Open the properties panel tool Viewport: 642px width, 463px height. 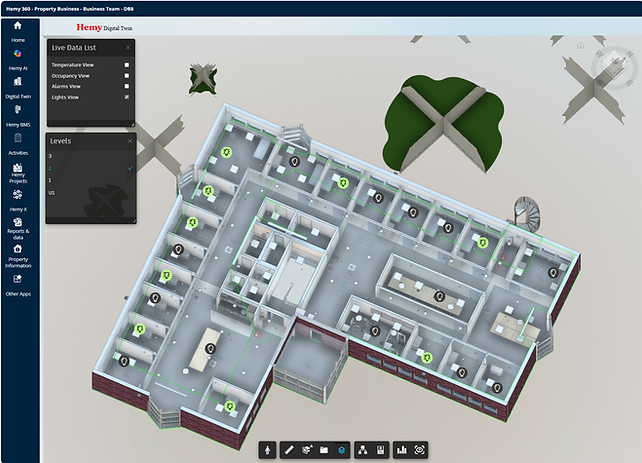point(380,450)
